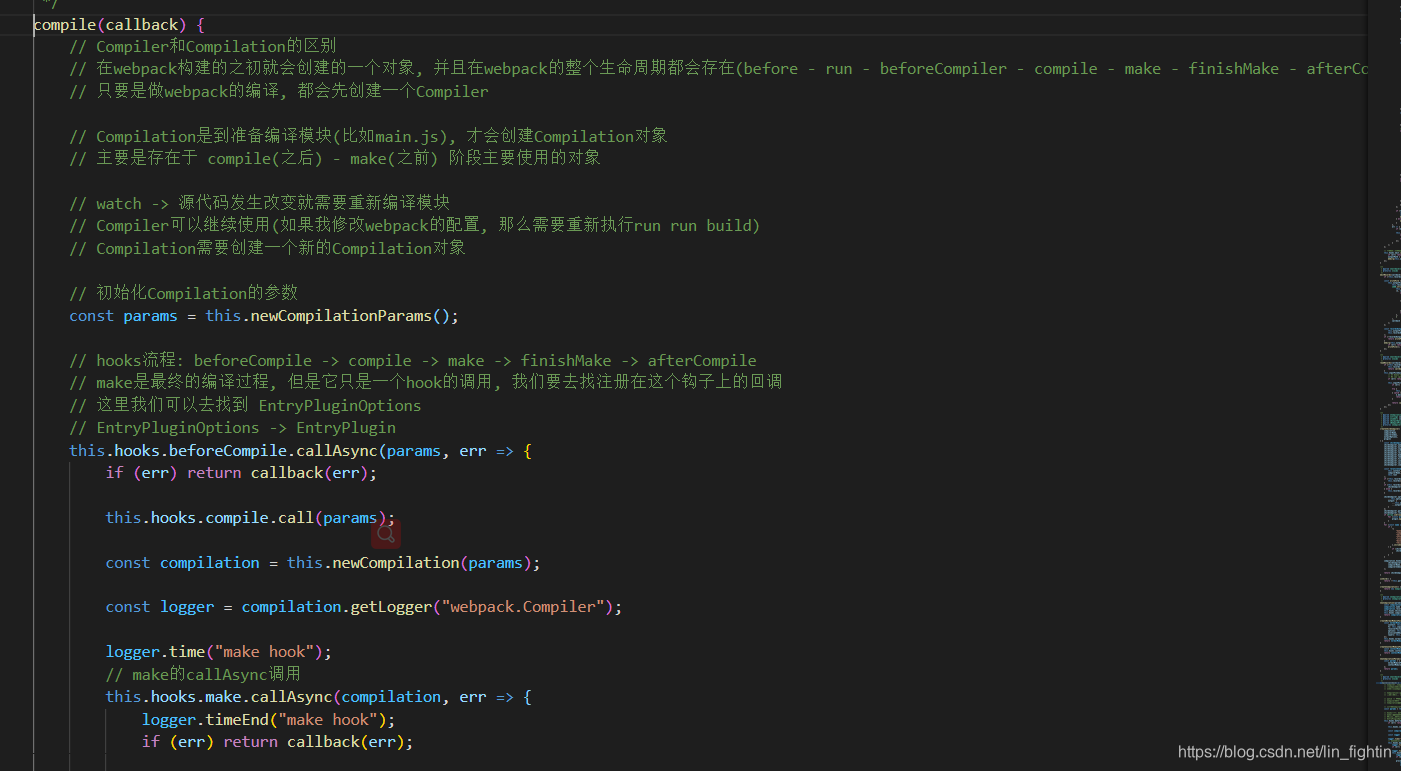This screenshot has height=771, width=1401.
Task: Click comment 'Compilation需要创建一个新的Compilation对象'
Action: pyautogui.click(x=268, y=248)
